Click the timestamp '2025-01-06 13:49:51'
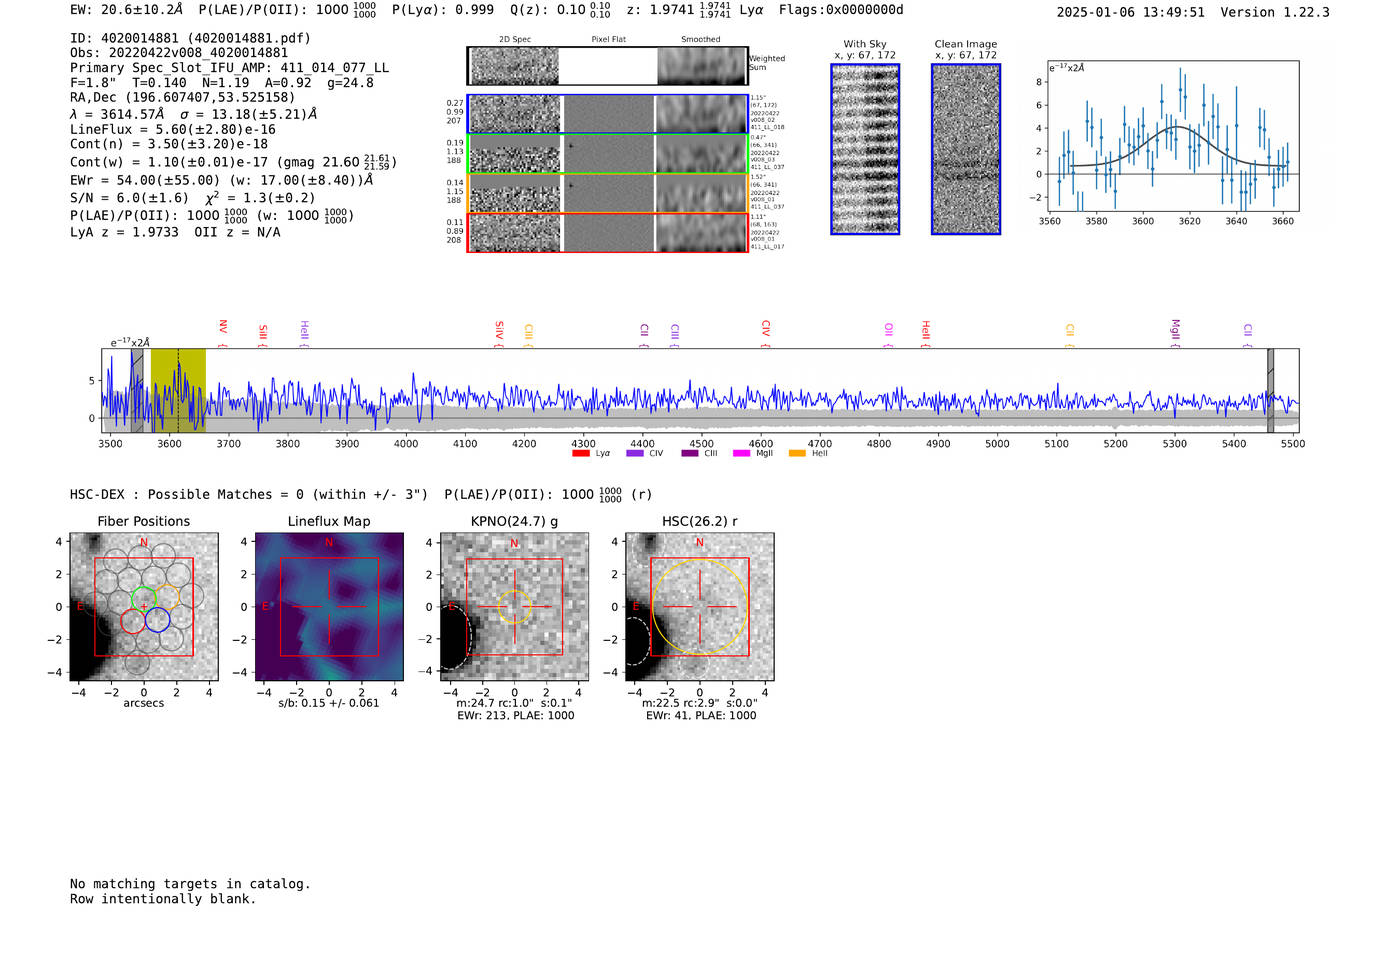This screenshot has width=1400, height=953. [1131, 13]
